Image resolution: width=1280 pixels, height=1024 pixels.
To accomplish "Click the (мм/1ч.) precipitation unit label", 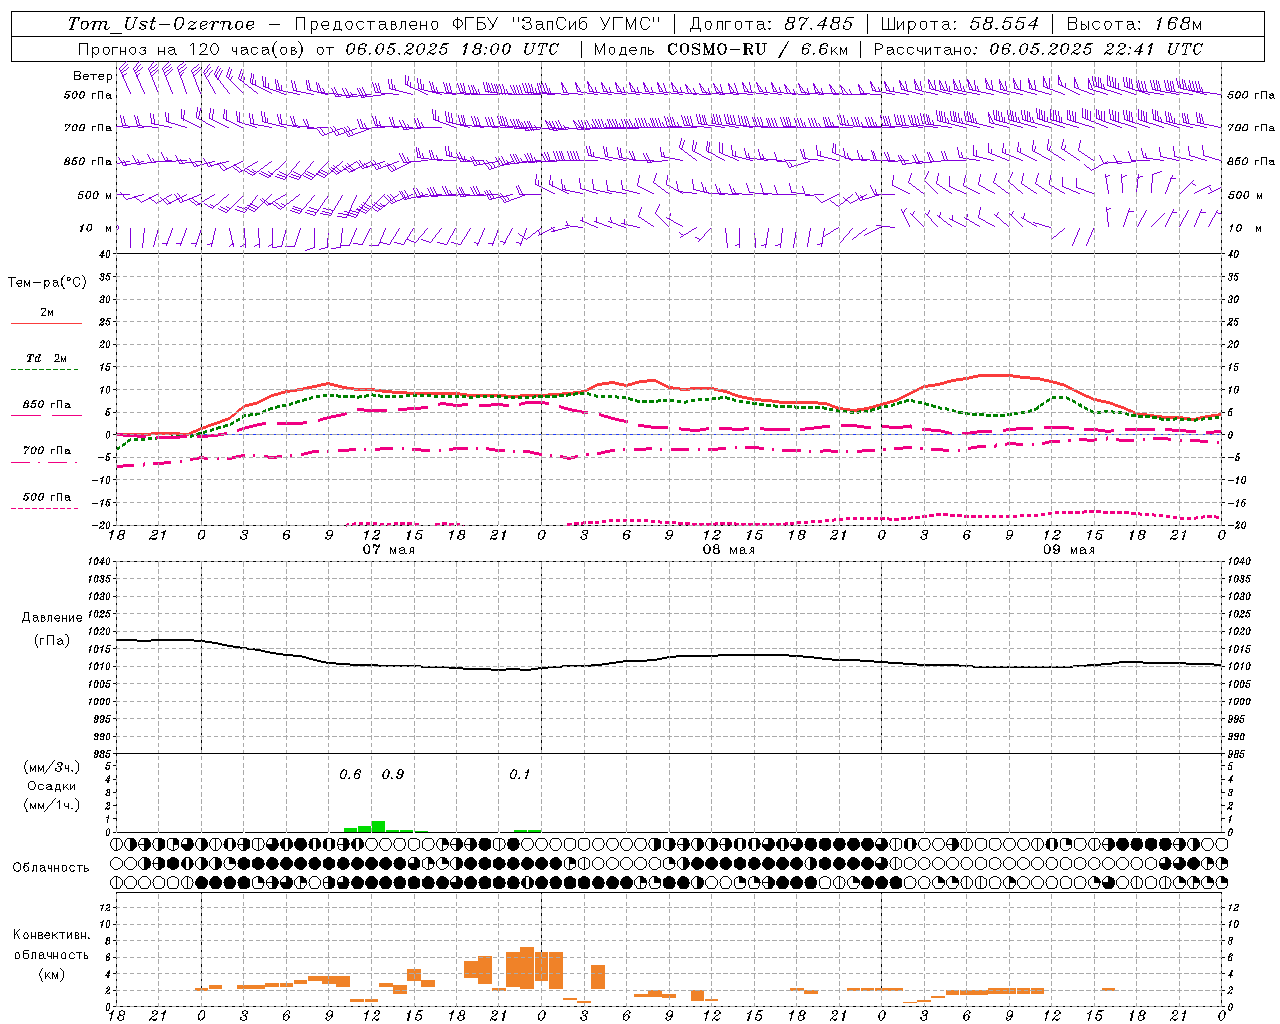I will tap(51, 805).
